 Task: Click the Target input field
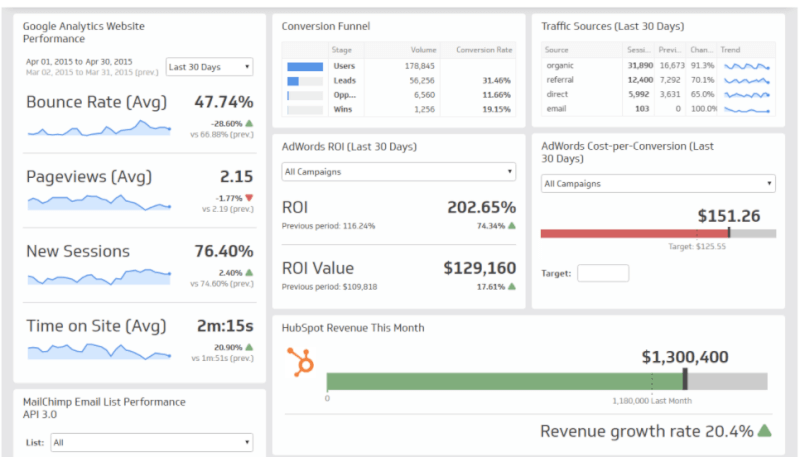pos(603,273)
